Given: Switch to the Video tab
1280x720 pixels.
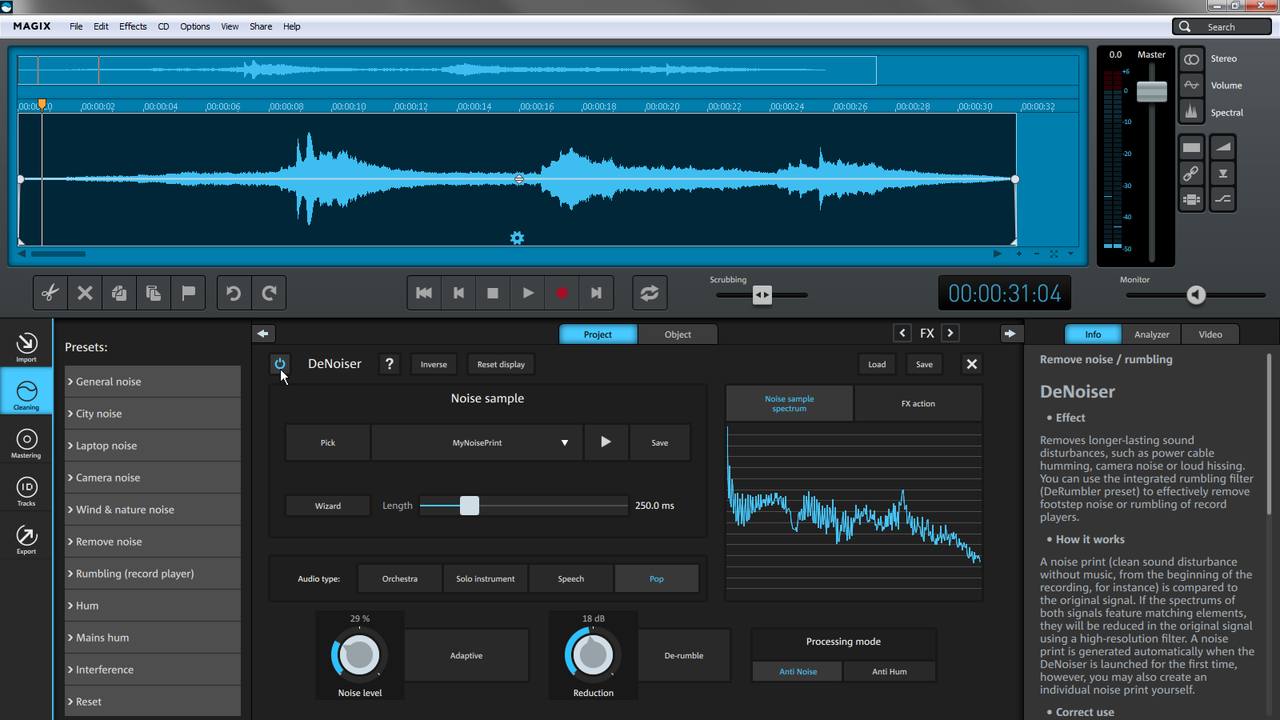Looking at the screenshot, I should coord(1210,334).
